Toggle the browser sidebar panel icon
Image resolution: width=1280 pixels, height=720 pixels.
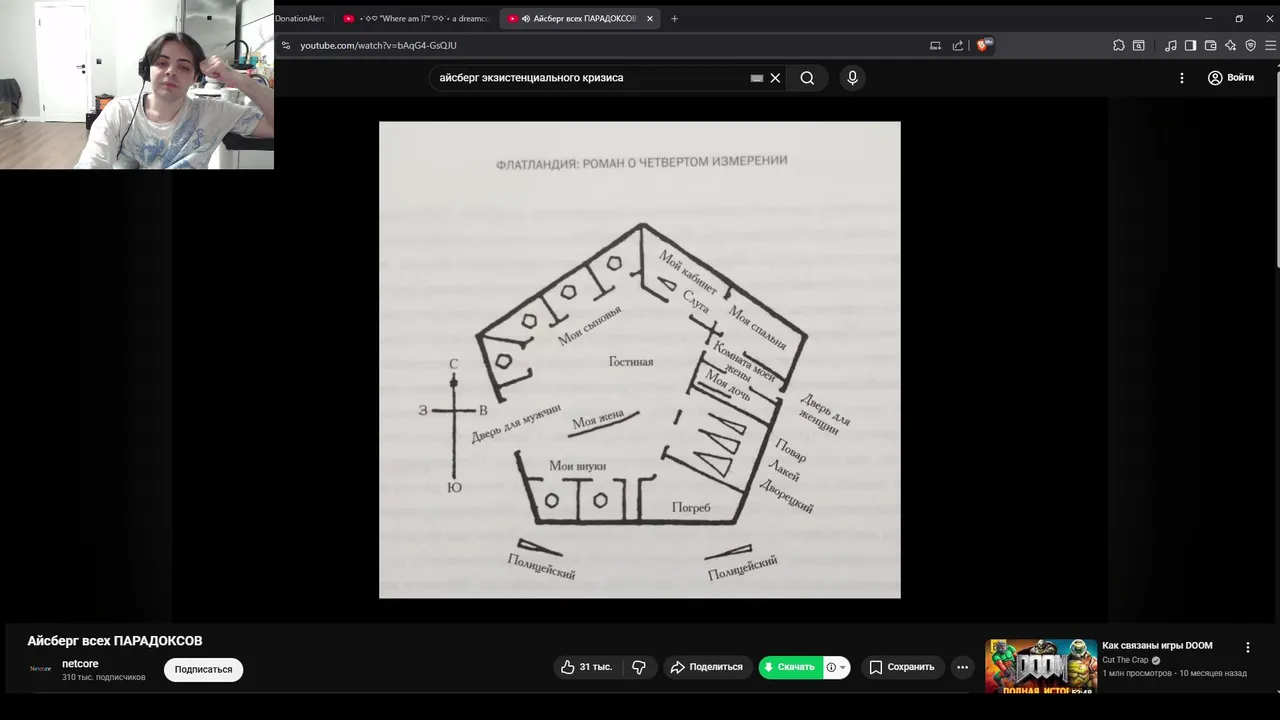pos(1190,45)
